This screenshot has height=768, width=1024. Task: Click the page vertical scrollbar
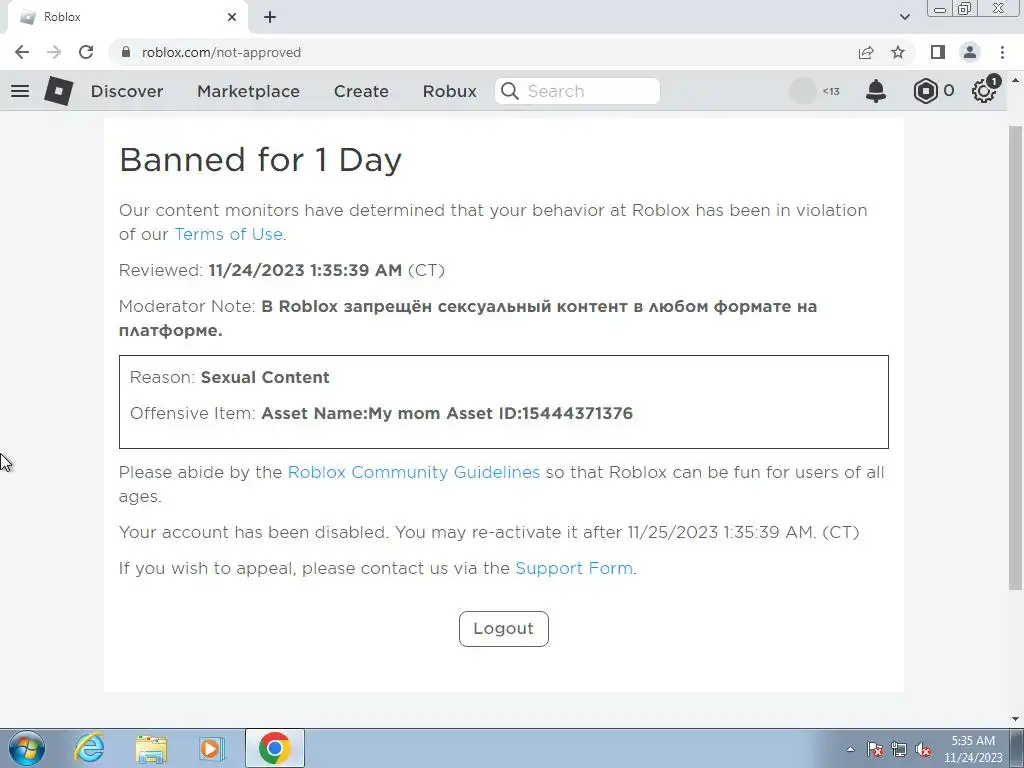[1015, 356]
